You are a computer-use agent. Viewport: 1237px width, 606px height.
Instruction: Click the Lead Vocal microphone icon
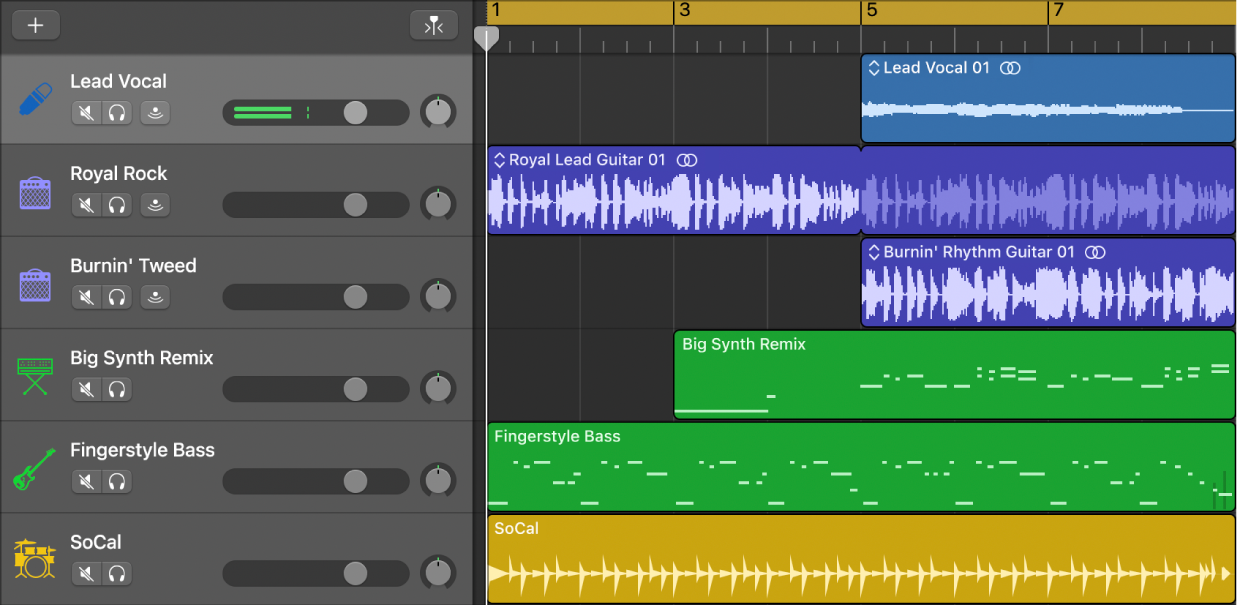click(35, 100)
